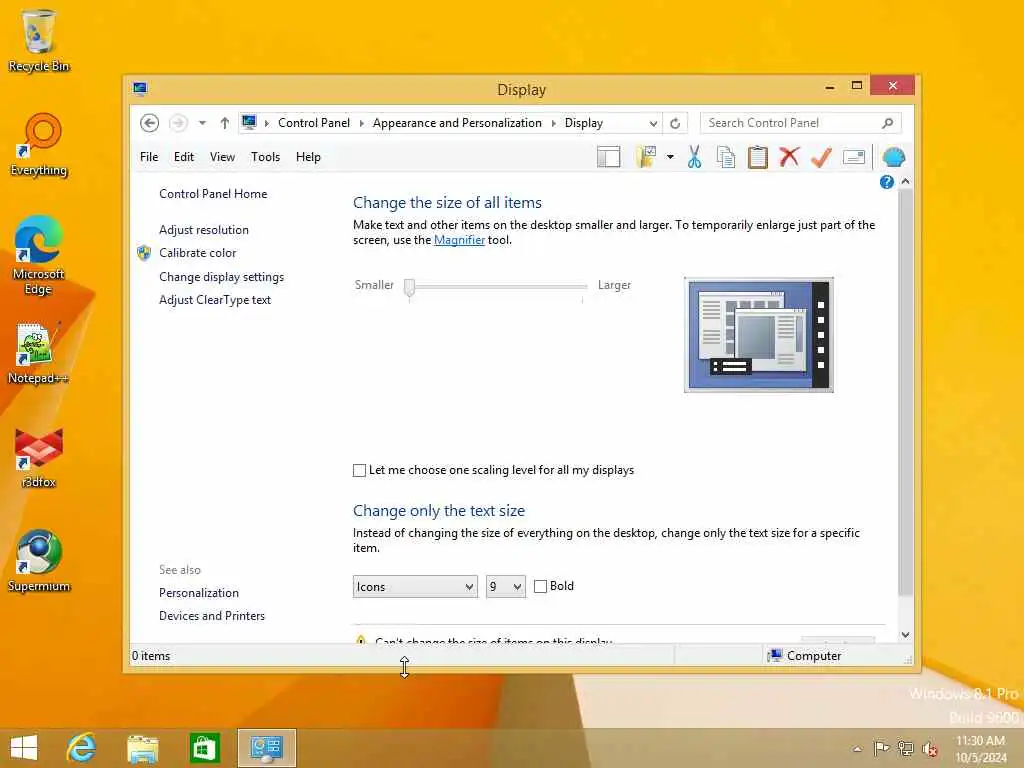Click the Refresh button in address bar
This screenshot has width=1024, height=768.
675,123
